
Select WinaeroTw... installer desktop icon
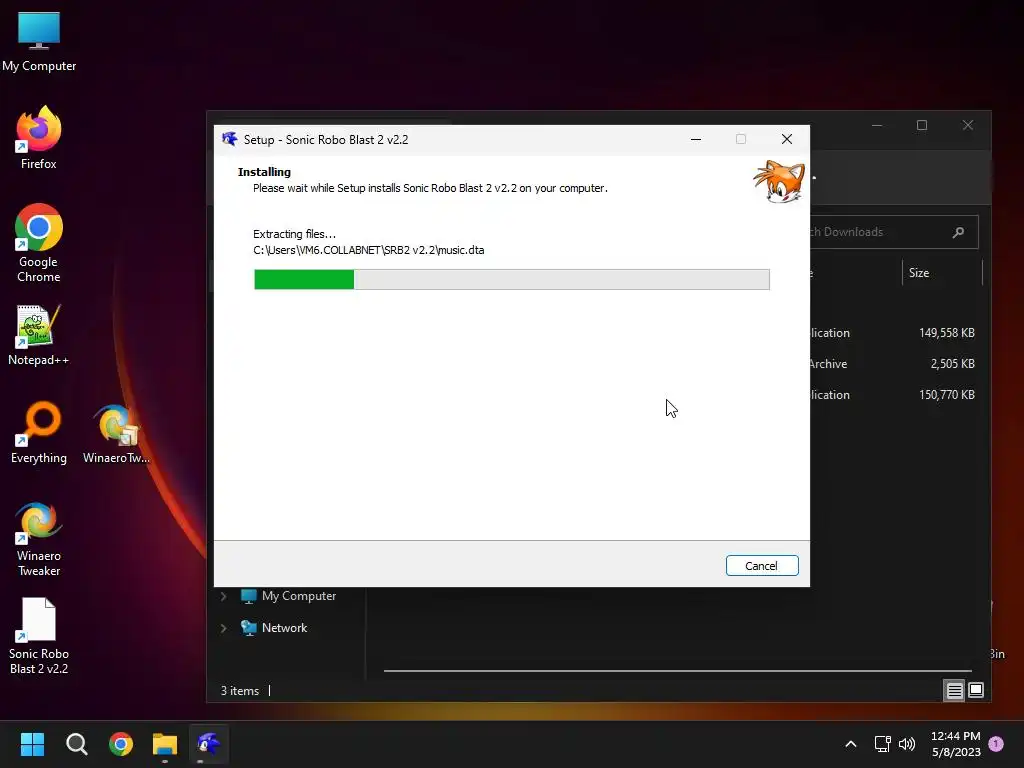pos(116,434)
